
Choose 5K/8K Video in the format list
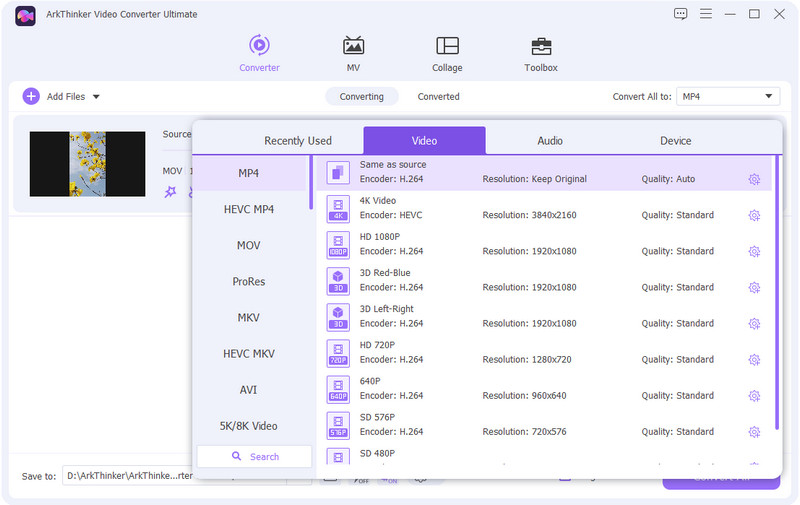click(x=249, y=426)
